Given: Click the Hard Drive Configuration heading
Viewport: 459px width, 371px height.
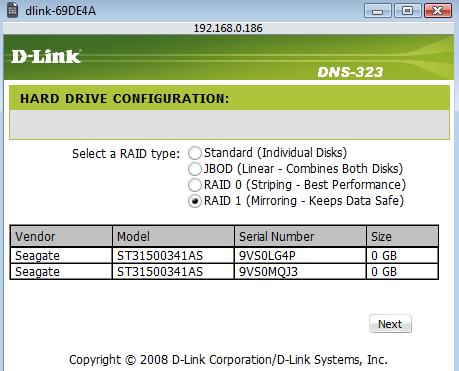Looking at the screenshot, I should coord(125,99).
